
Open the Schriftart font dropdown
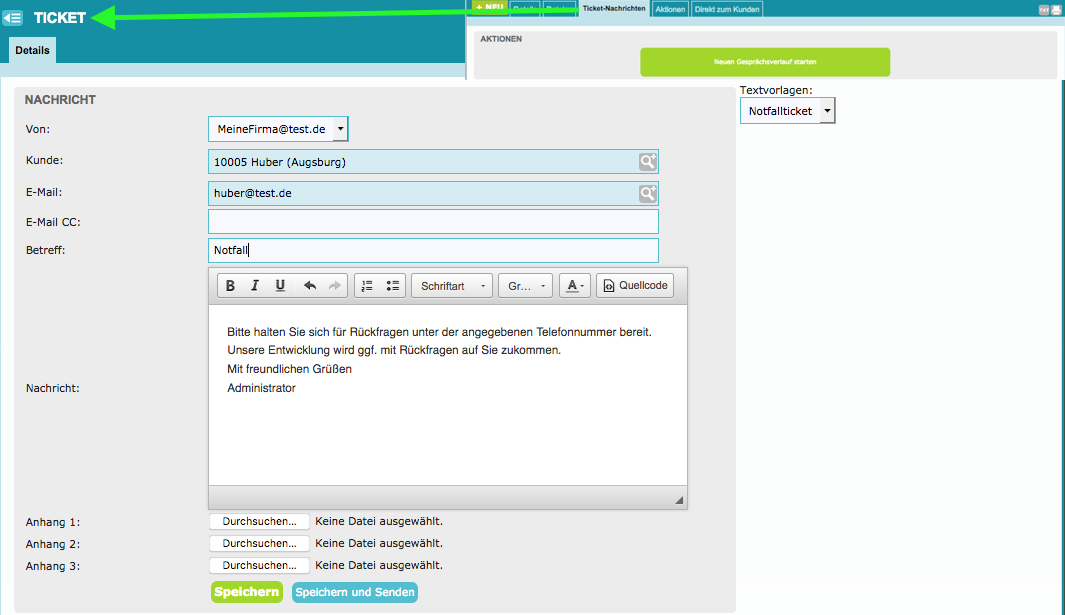click(452, 286)
